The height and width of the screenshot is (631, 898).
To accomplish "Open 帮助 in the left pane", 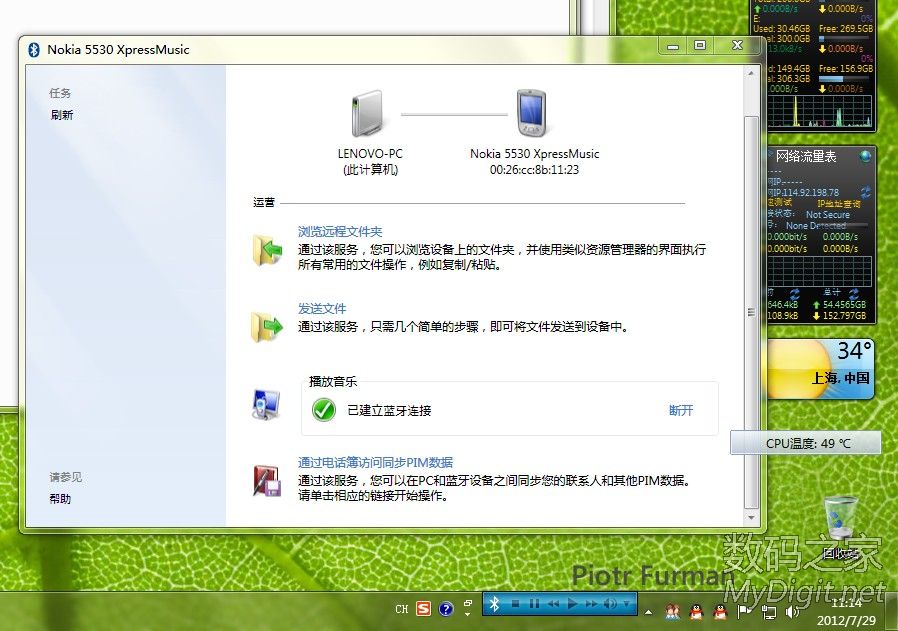I will [60, 498].
